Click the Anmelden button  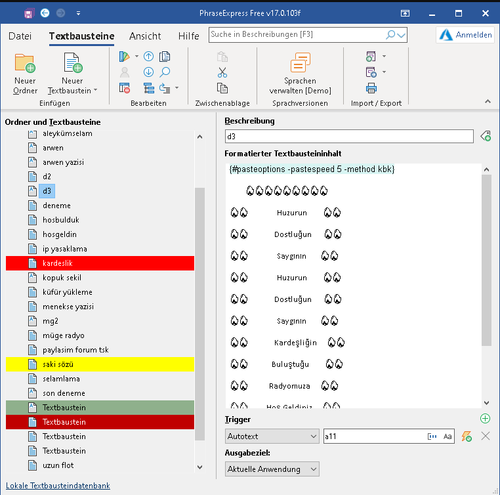coord(466,35)
